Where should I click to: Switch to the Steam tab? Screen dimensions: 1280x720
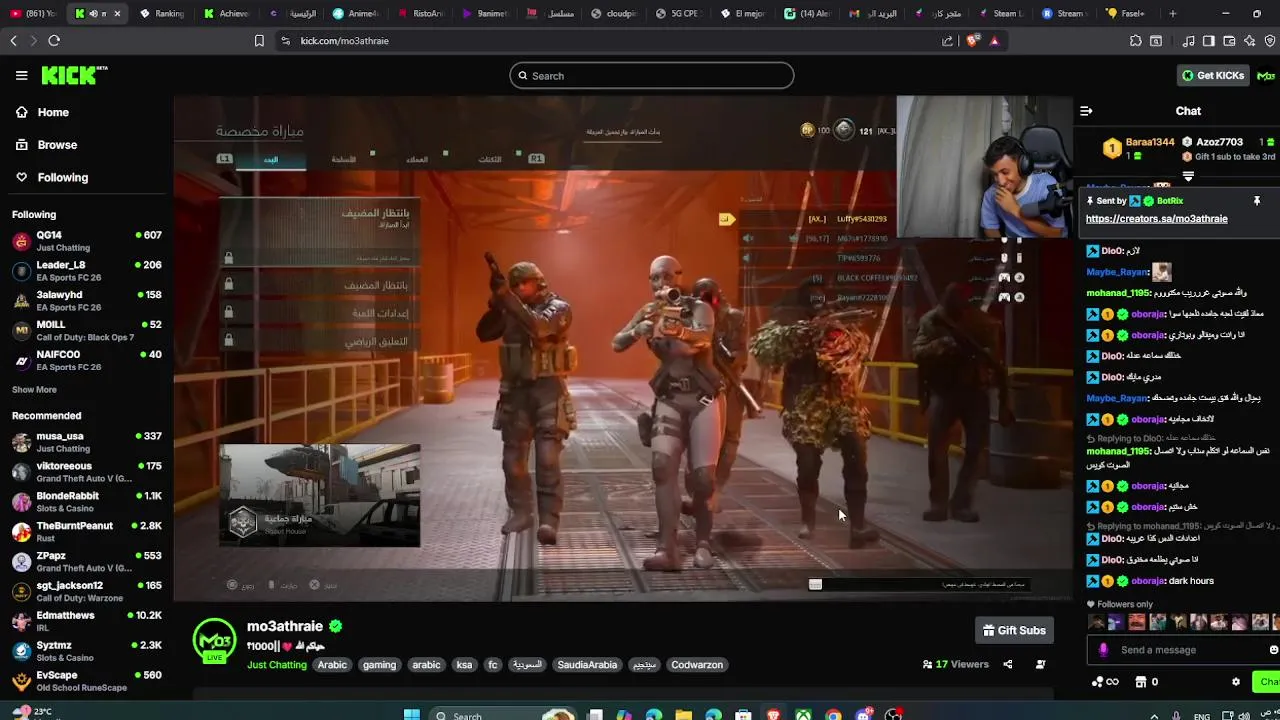(1000, 14)
